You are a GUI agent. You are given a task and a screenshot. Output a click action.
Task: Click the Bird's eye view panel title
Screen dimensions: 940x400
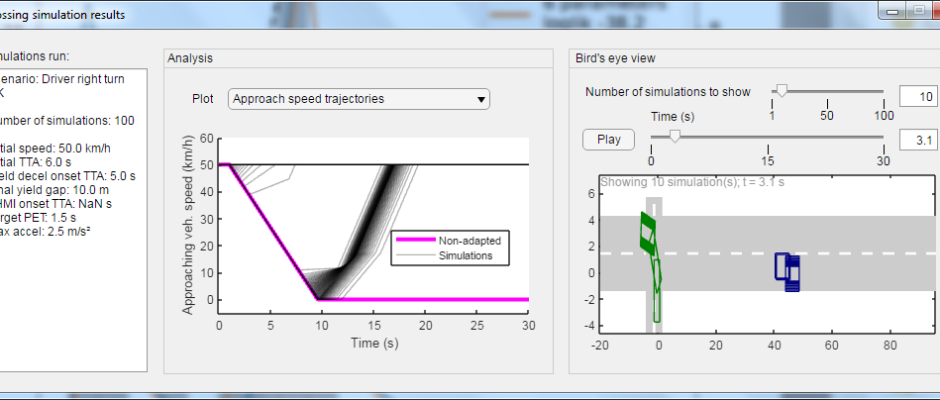point(615,58)
